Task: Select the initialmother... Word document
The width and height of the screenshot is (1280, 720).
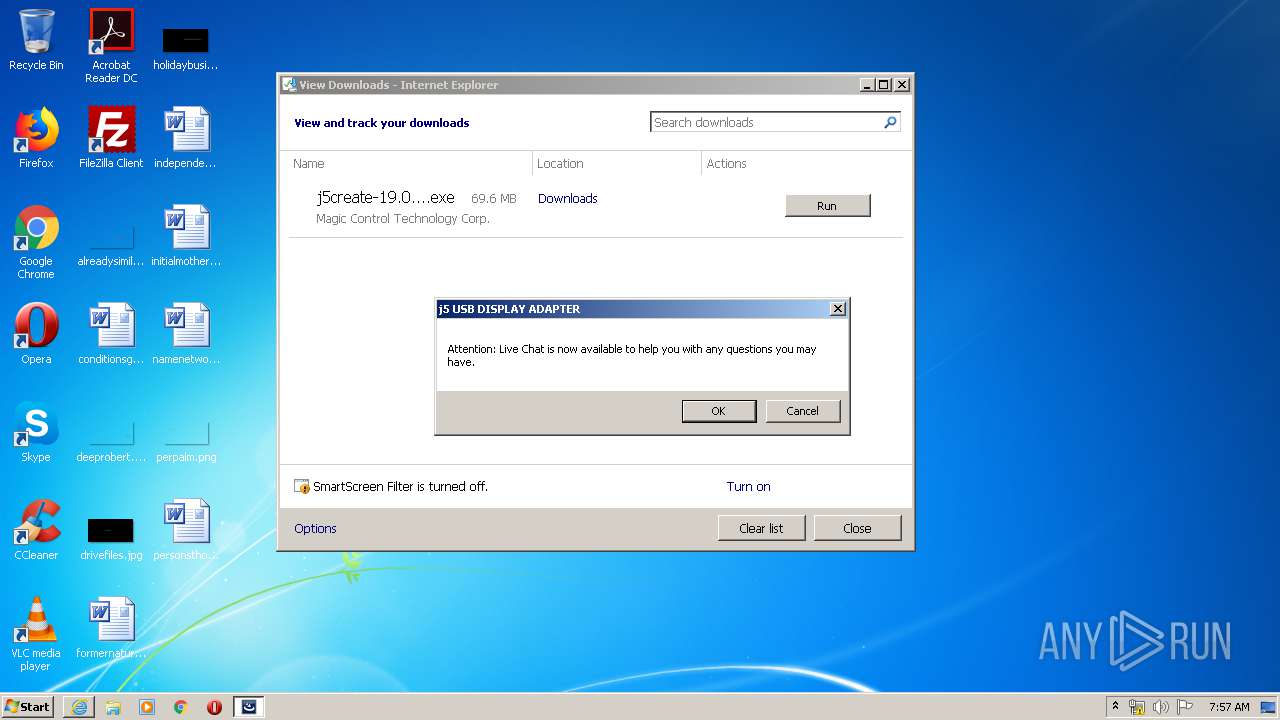Action: point(185,236)
